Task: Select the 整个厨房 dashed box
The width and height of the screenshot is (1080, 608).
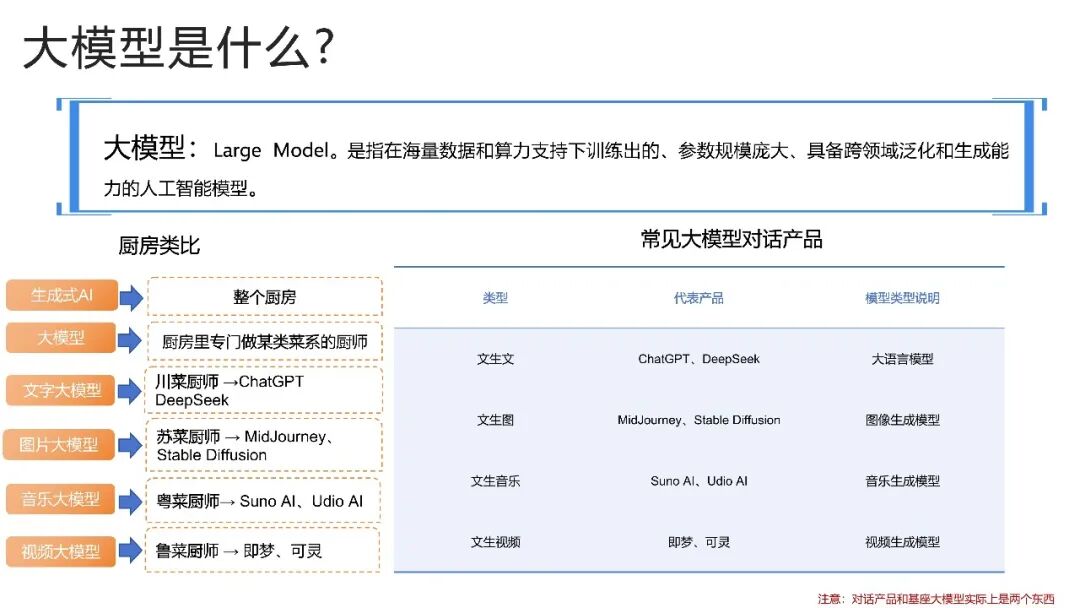Action: (264, 297)
